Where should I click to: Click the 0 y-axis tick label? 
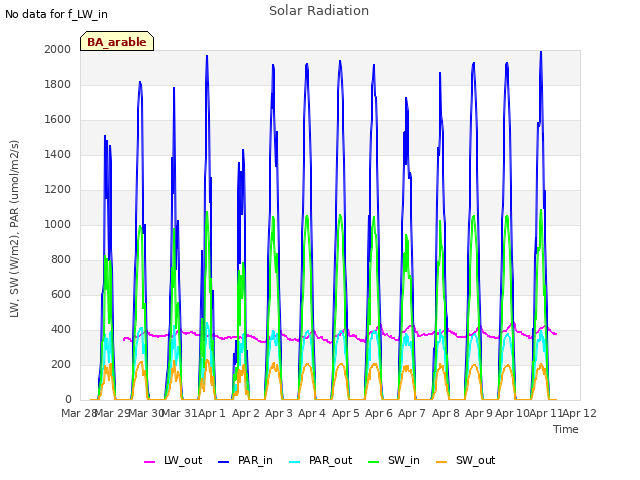point(68,400)
